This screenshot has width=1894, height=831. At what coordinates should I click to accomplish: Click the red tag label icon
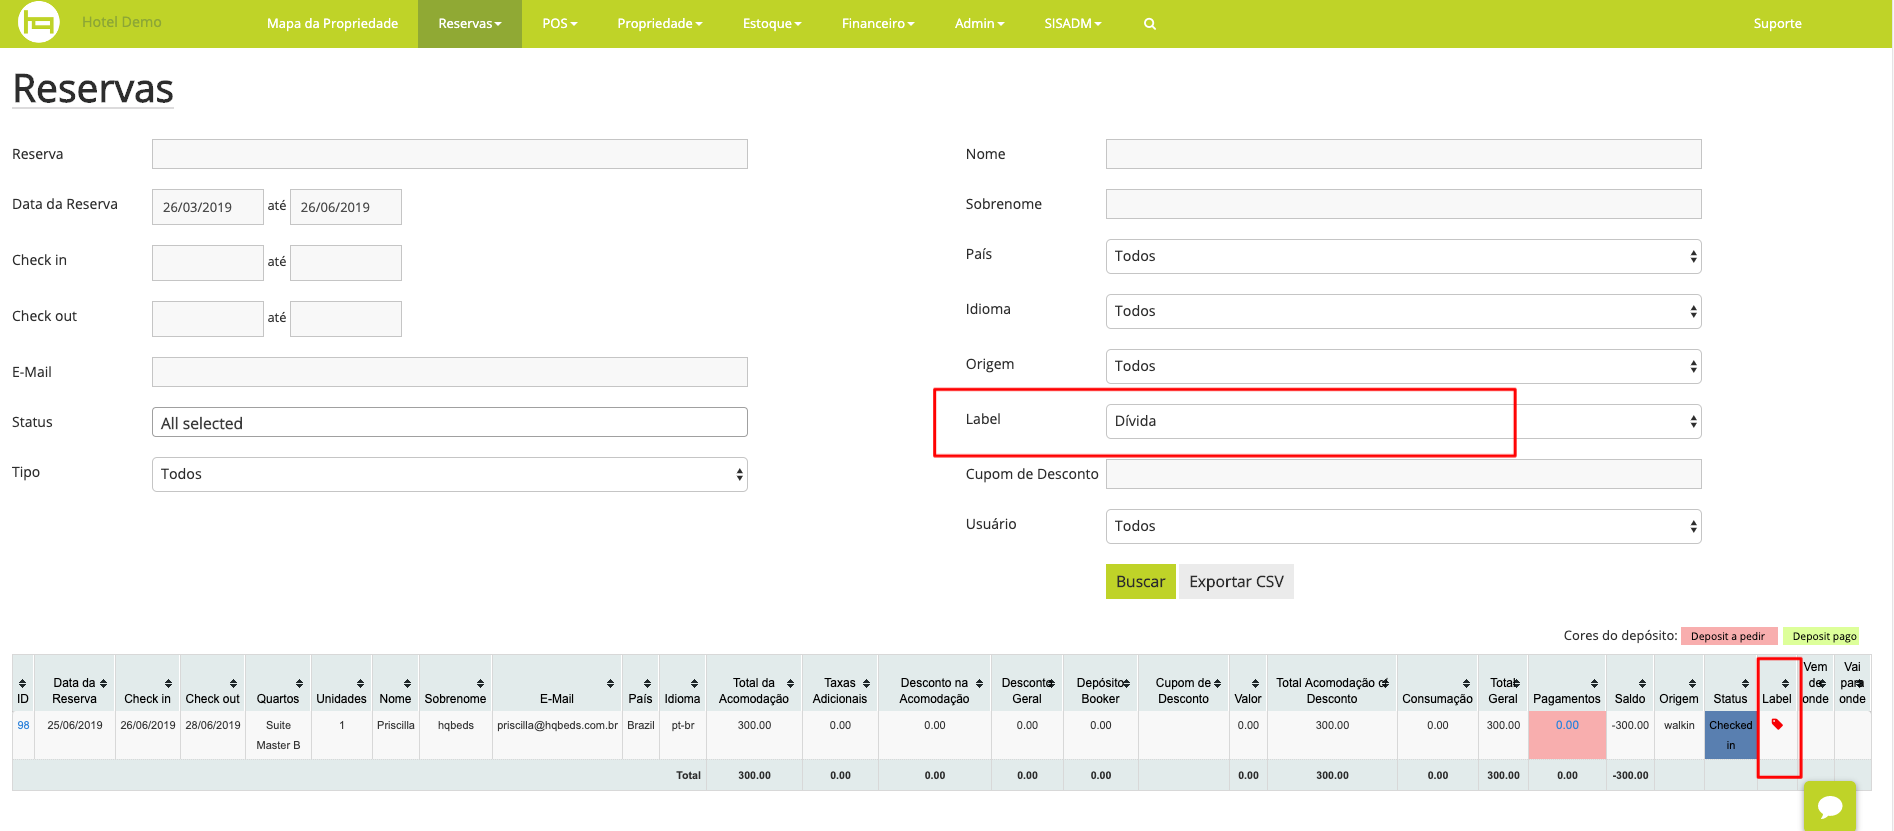click(x=1777, y=724)
